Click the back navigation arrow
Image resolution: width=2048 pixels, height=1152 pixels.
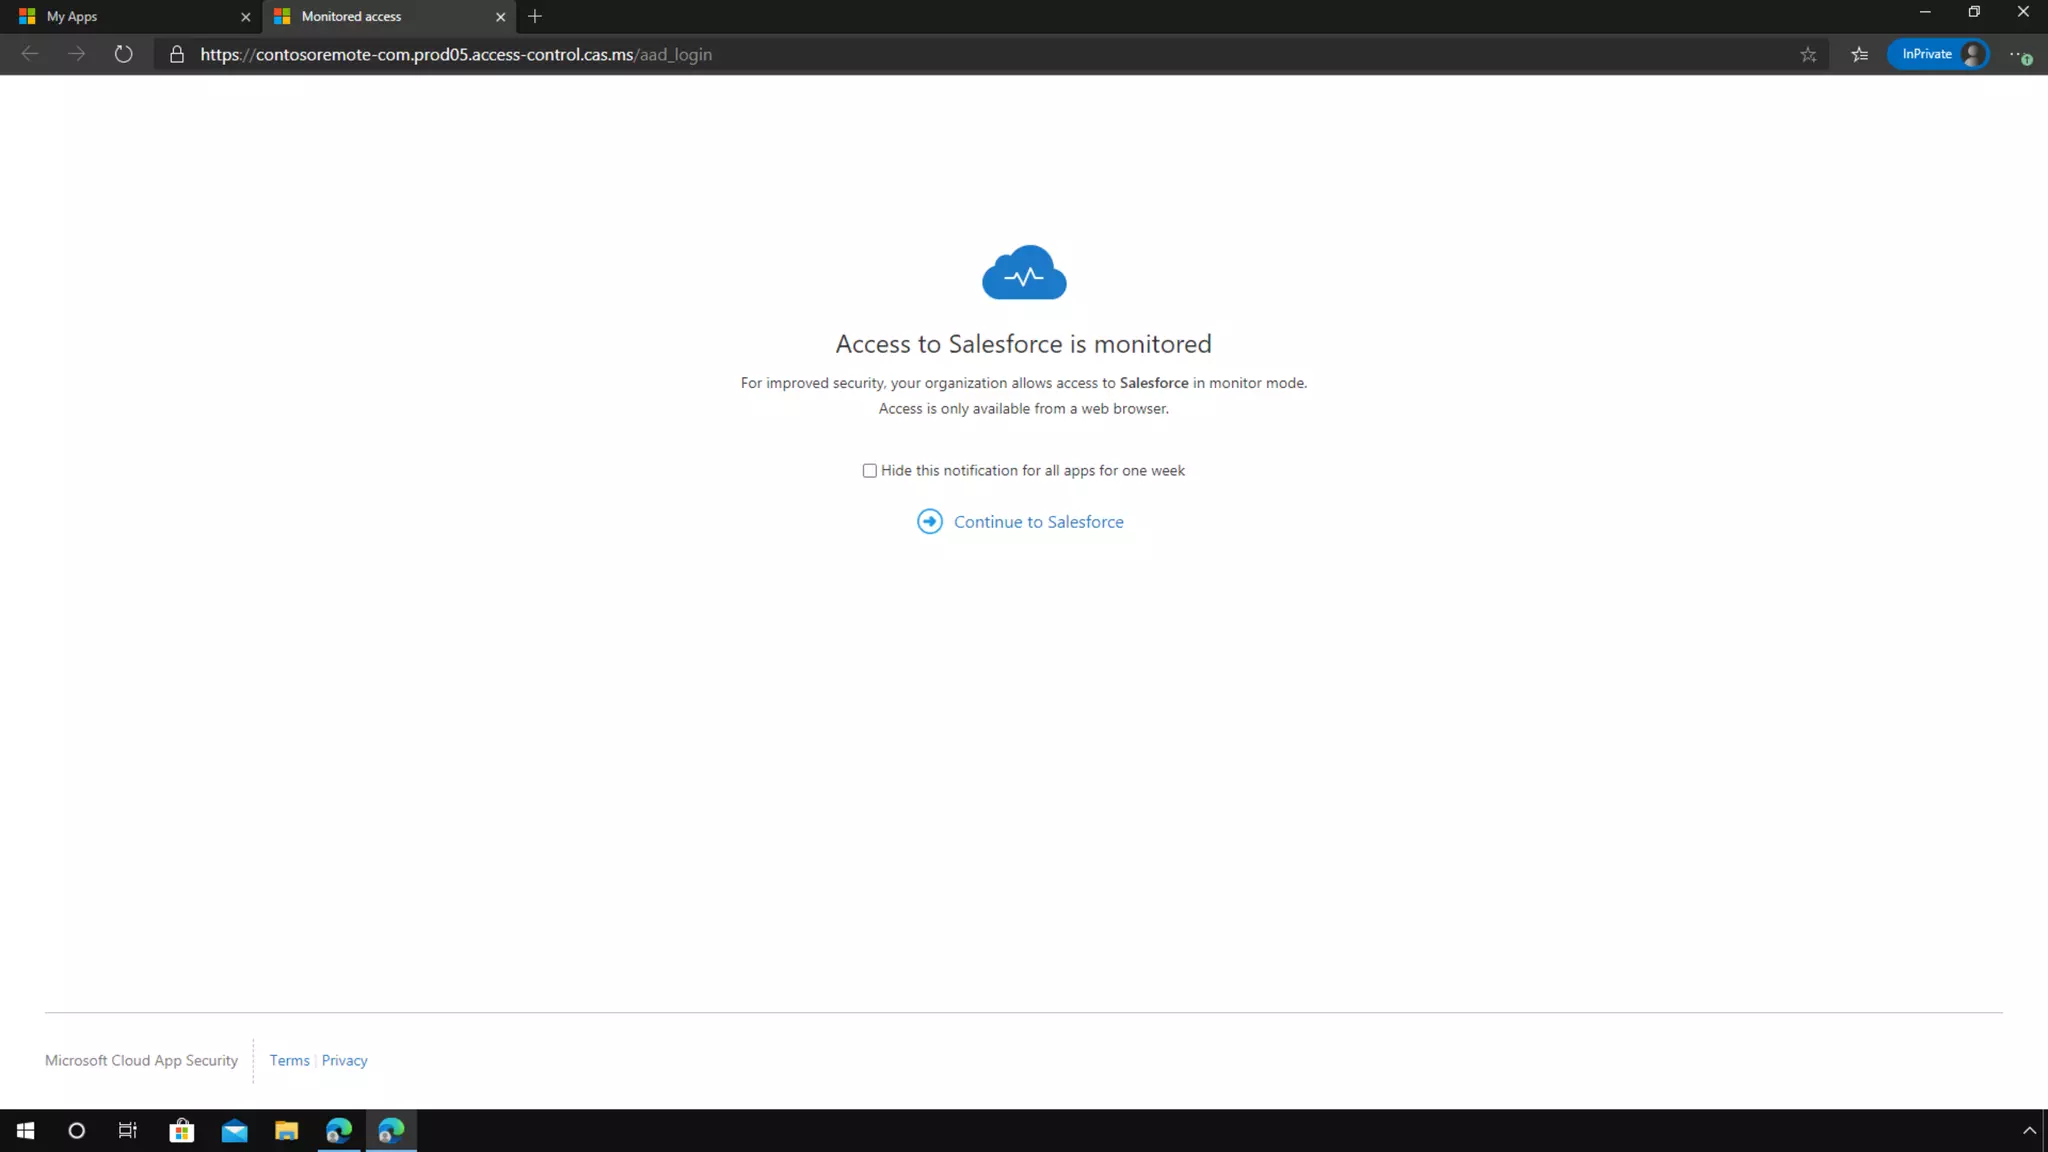click(x=30, y=54)
